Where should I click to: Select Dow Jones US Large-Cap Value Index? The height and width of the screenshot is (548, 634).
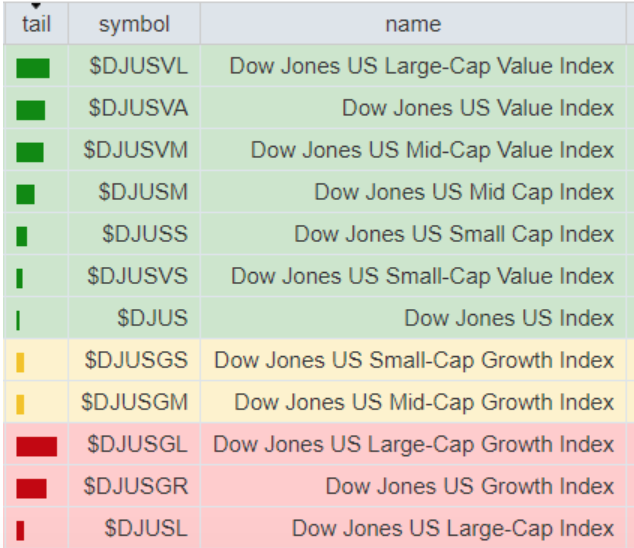point(421,67)
